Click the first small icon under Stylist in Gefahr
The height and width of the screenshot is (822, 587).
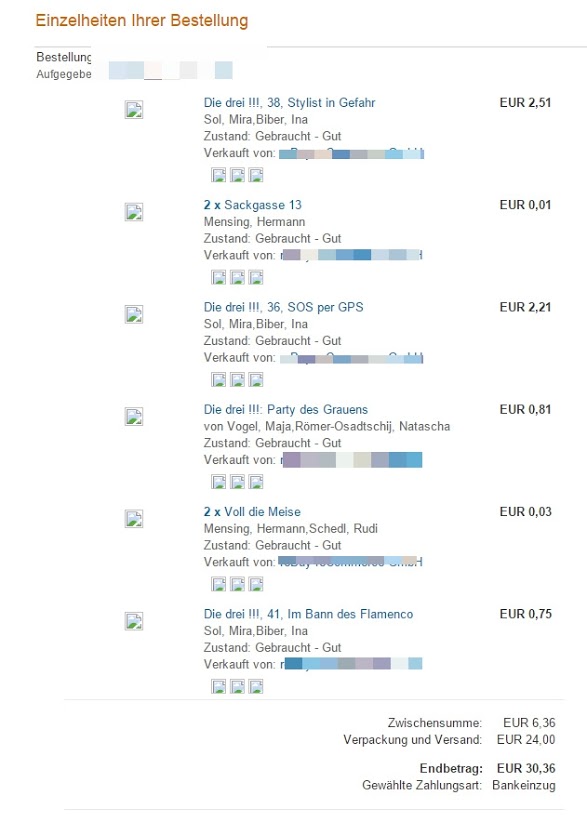(x=219, y=175)
